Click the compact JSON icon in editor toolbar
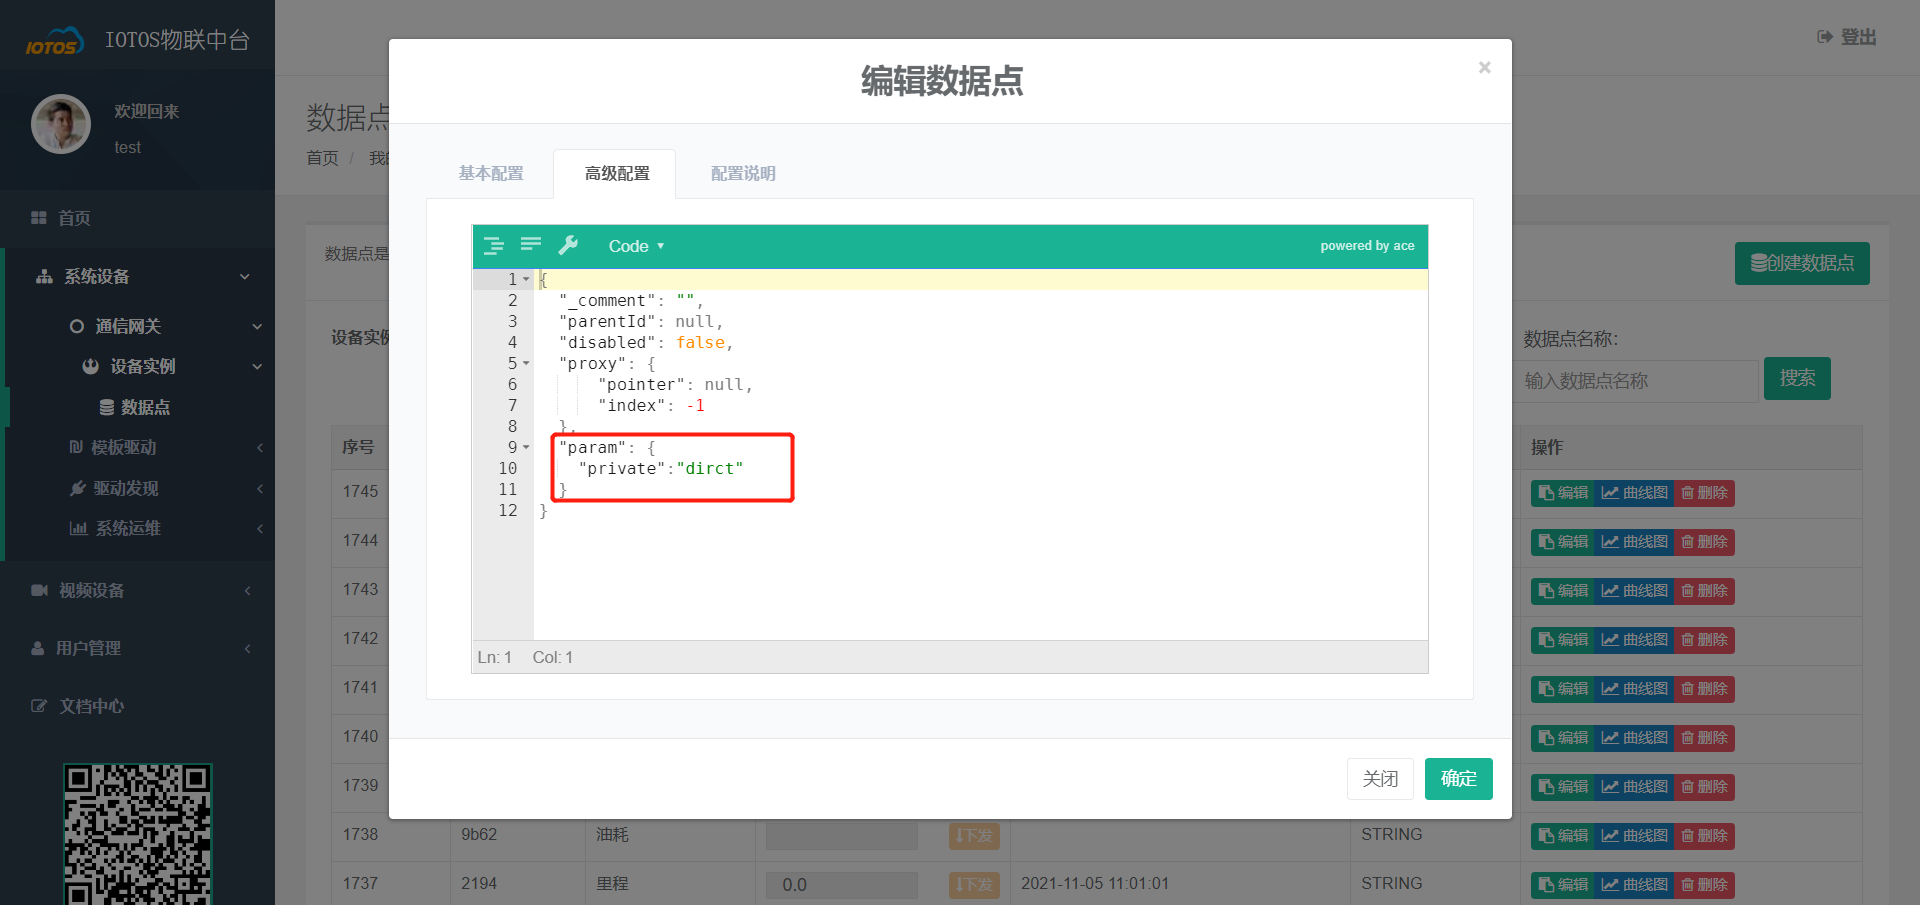This screenshot has width=1920, height=905. [x=531, y=245]
